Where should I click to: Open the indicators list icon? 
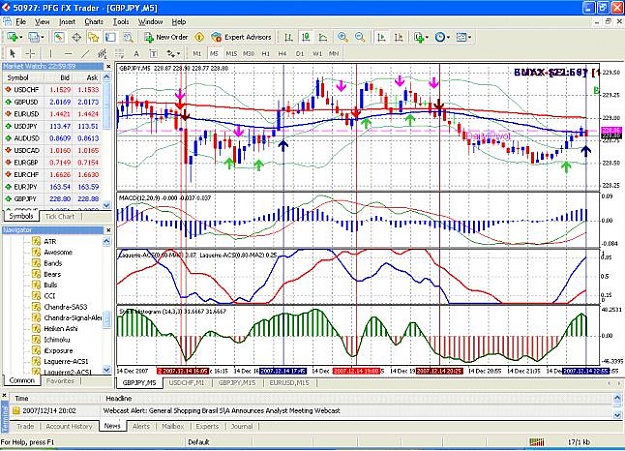tap(418, 37)
